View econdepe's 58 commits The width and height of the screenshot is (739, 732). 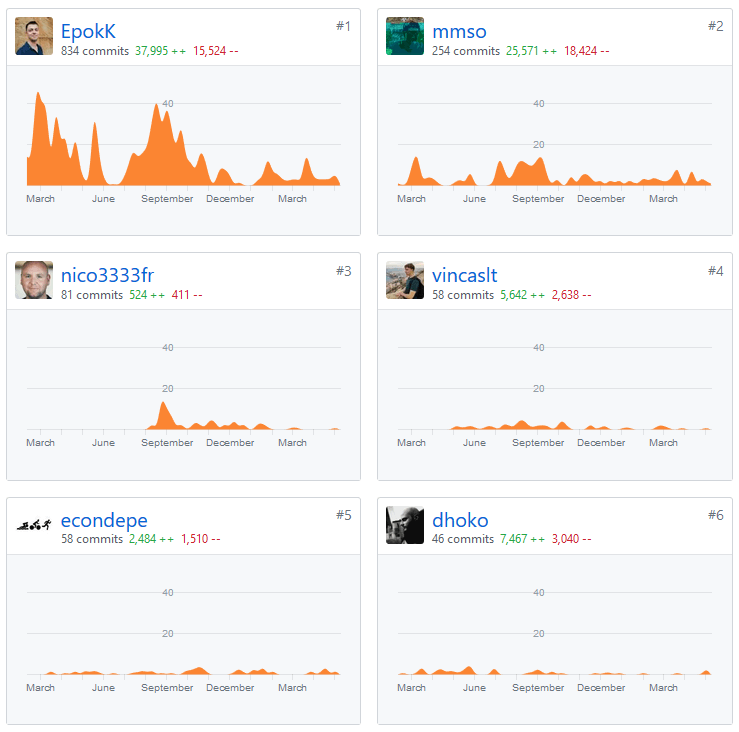[x=92, y=539]
